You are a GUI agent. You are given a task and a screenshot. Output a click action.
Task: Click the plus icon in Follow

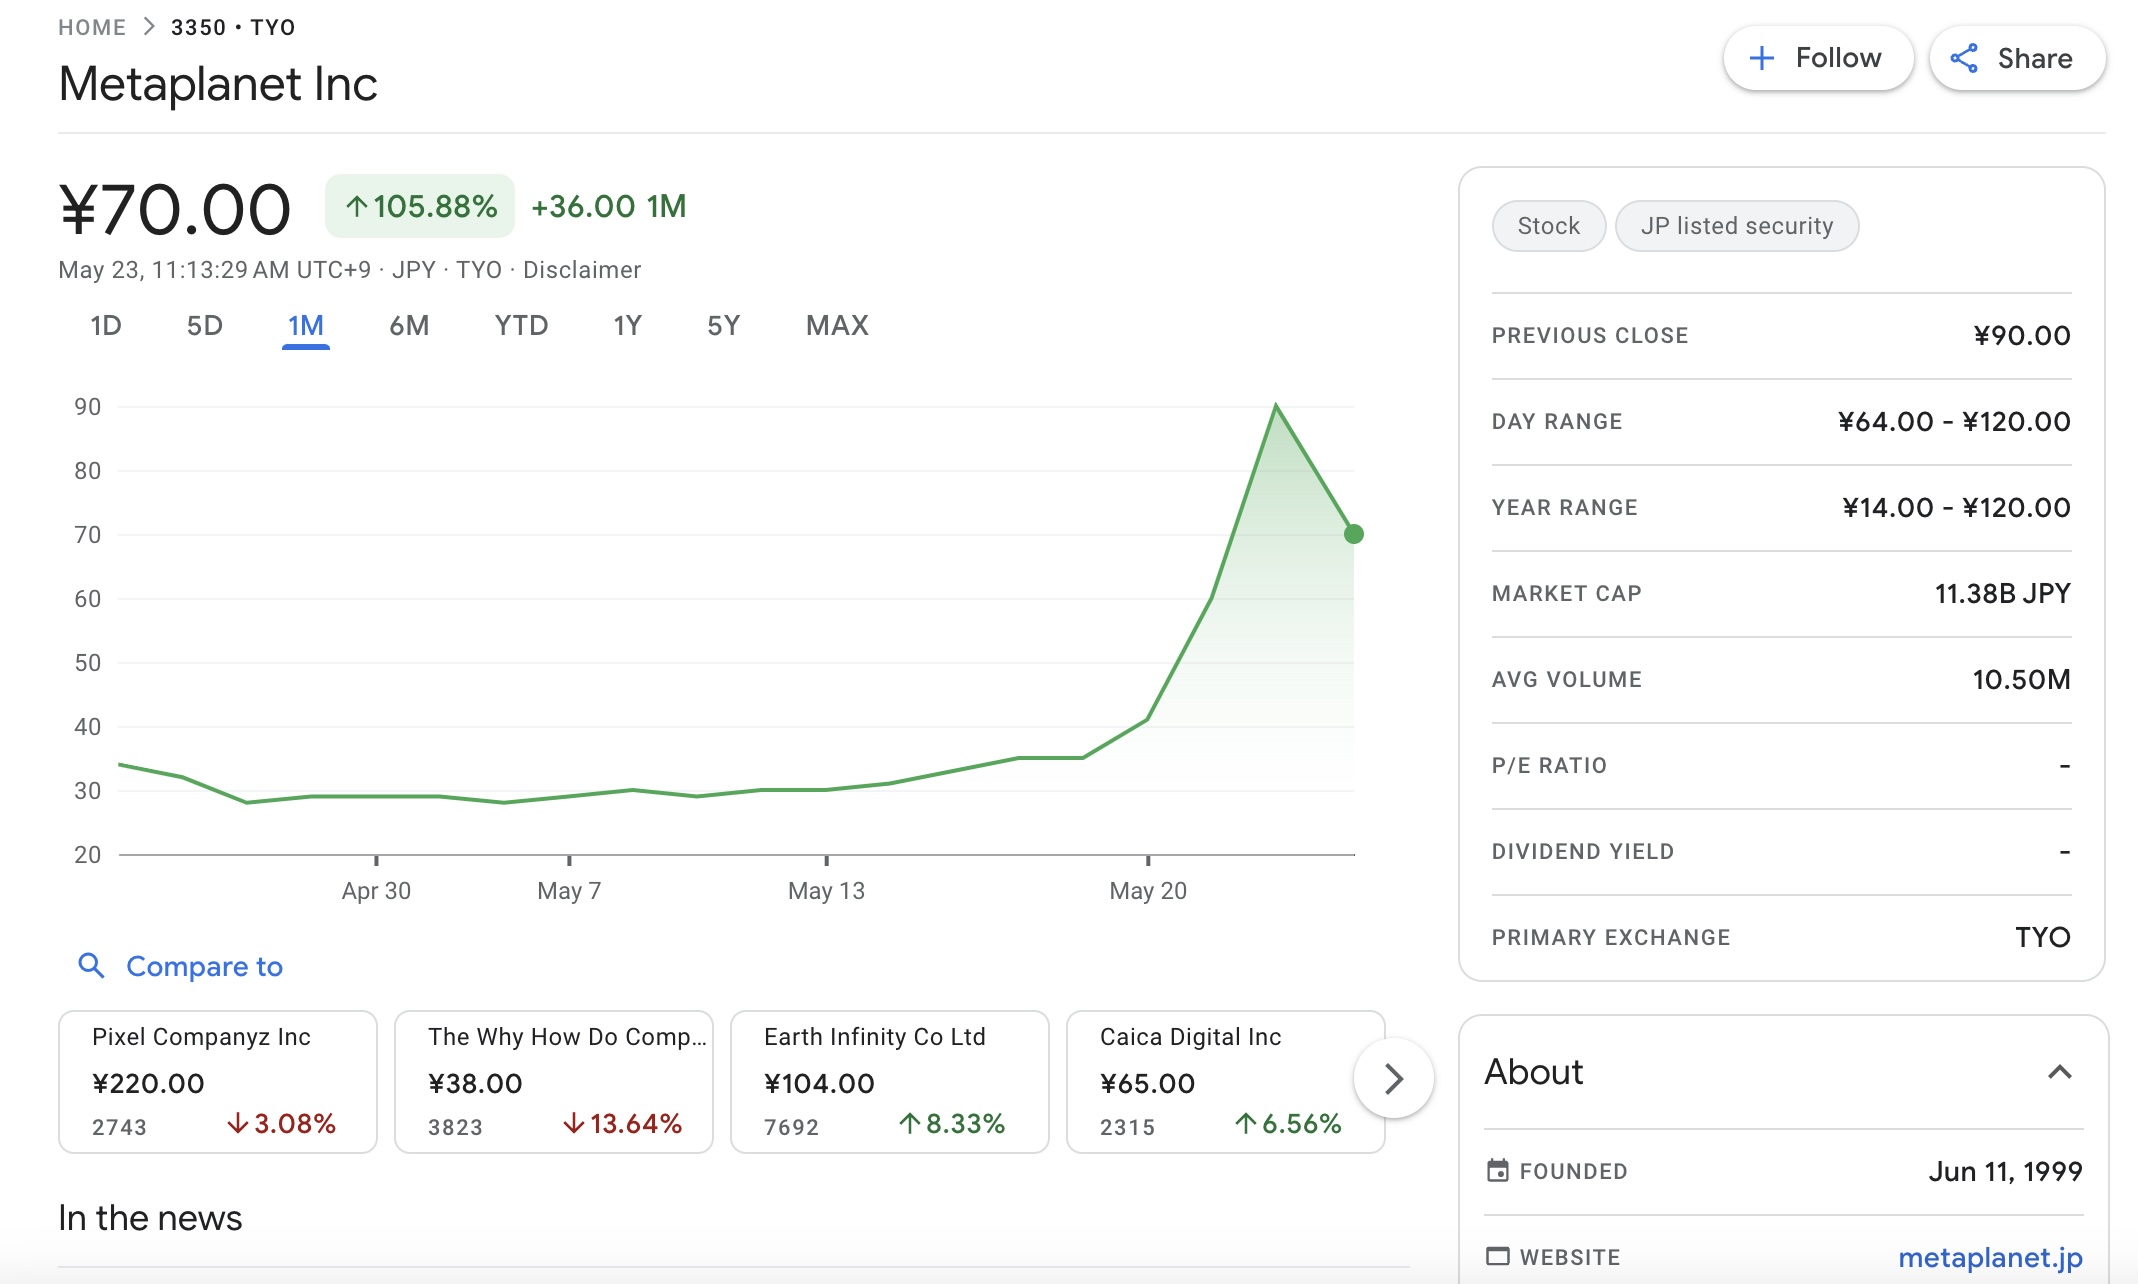click(x=1762, y=58)
